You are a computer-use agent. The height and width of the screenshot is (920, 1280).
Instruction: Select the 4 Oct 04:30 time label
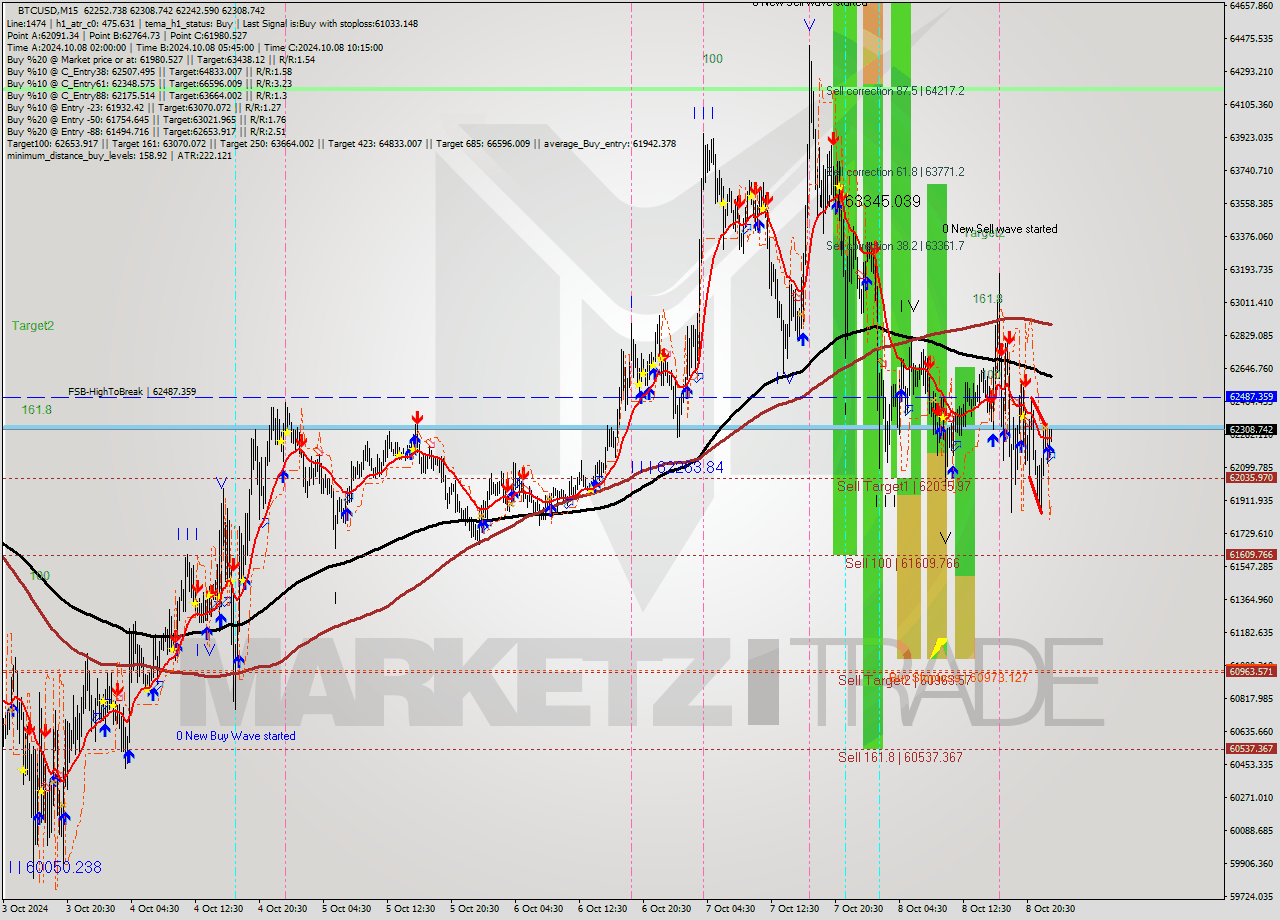pyautogui.click(x=155, y=909)
